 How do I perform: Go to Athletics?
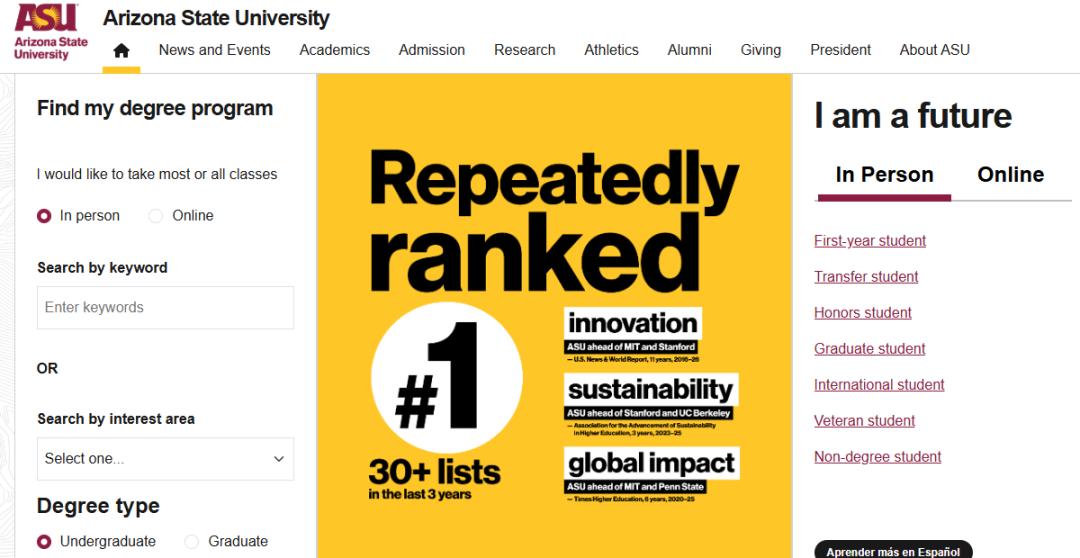pos(612,50)
